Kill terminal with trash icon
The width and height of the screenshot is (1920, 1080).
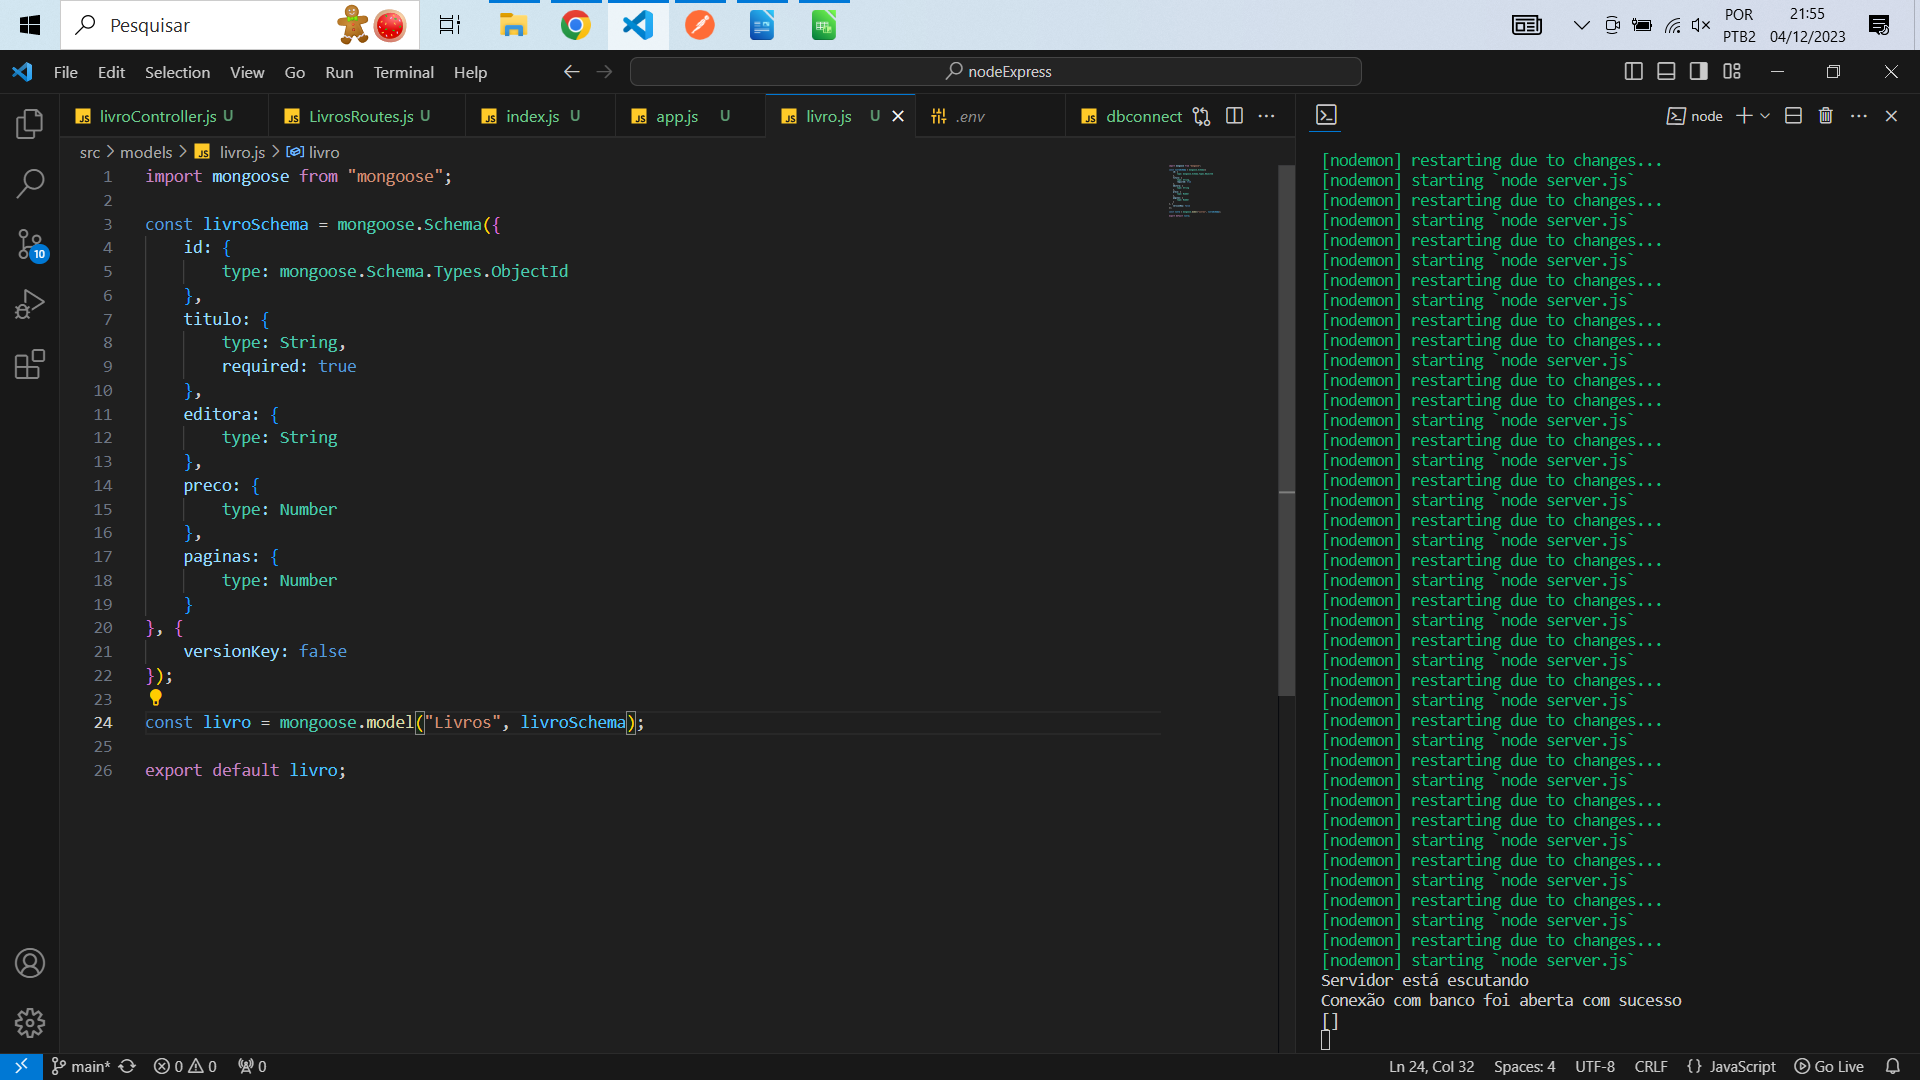[1826, 116]
